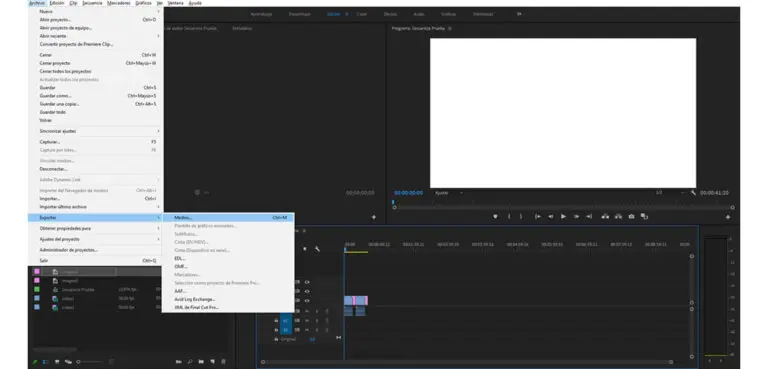Image resolution: width=768 pixels, height=369 pixels.
Task: Click the Mark Out bracket button
Action: [521, 217]
